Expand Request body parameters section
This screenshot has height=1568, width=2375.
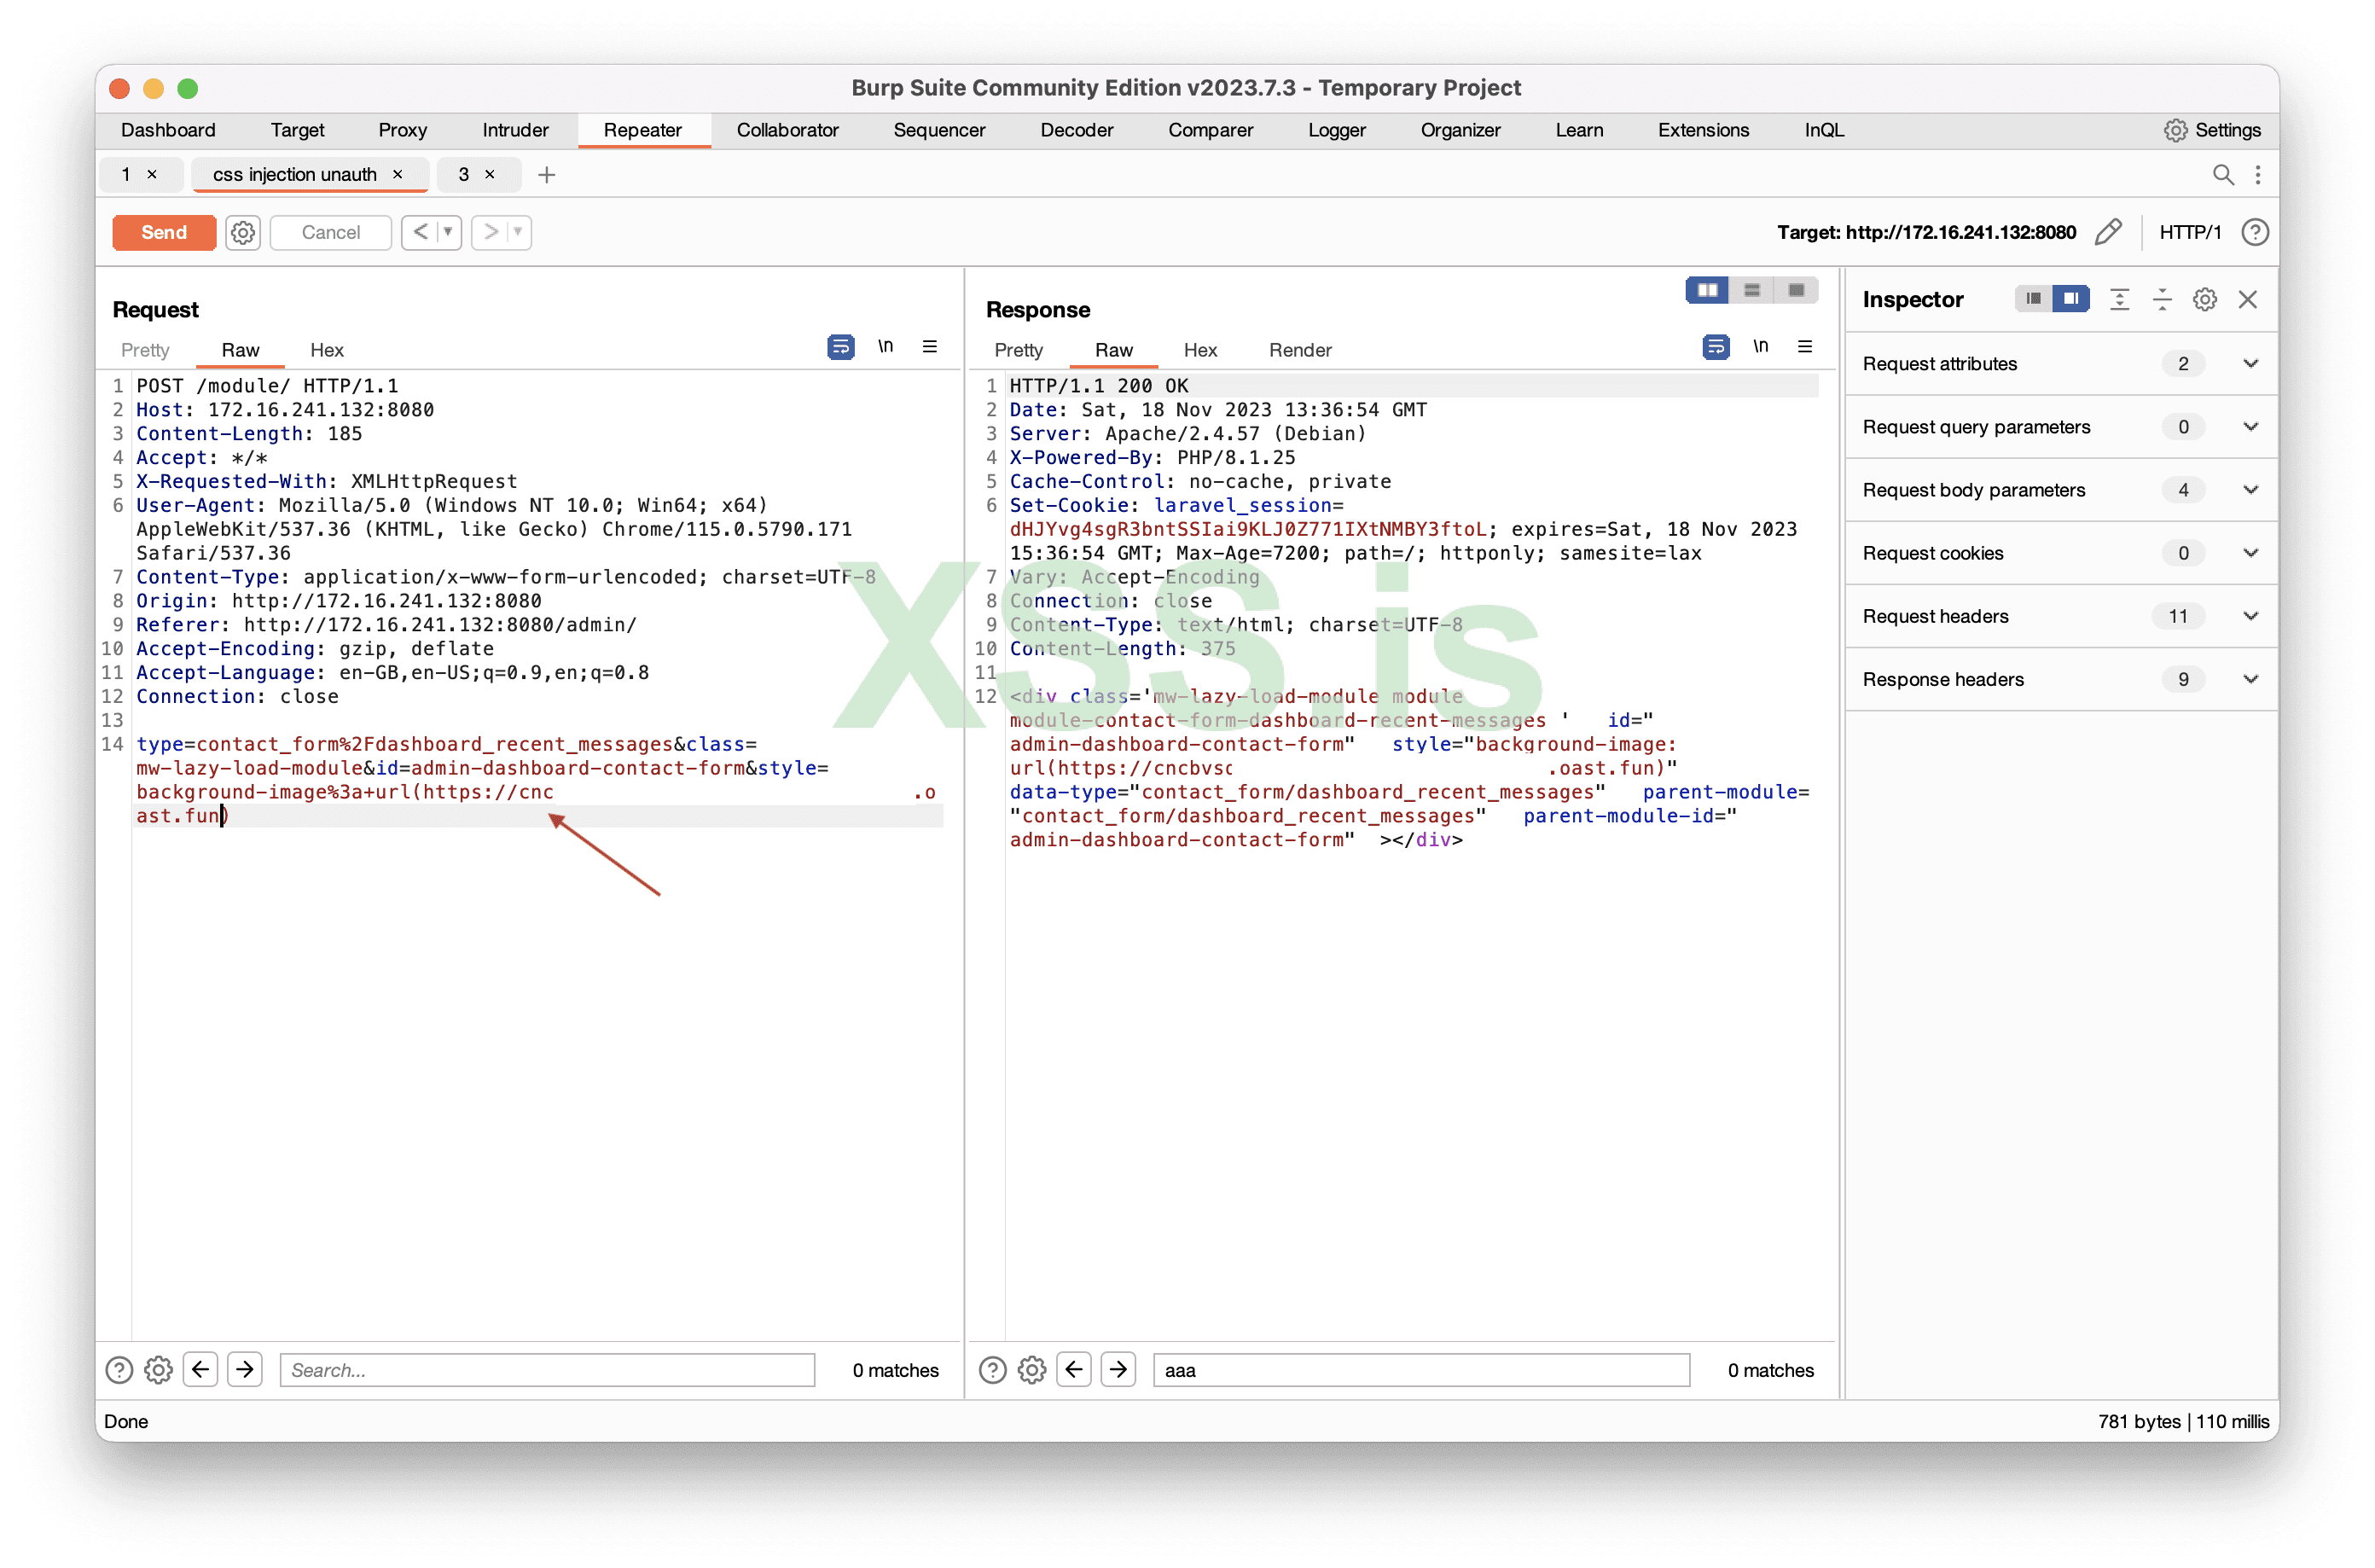(x=2250, y=490)
